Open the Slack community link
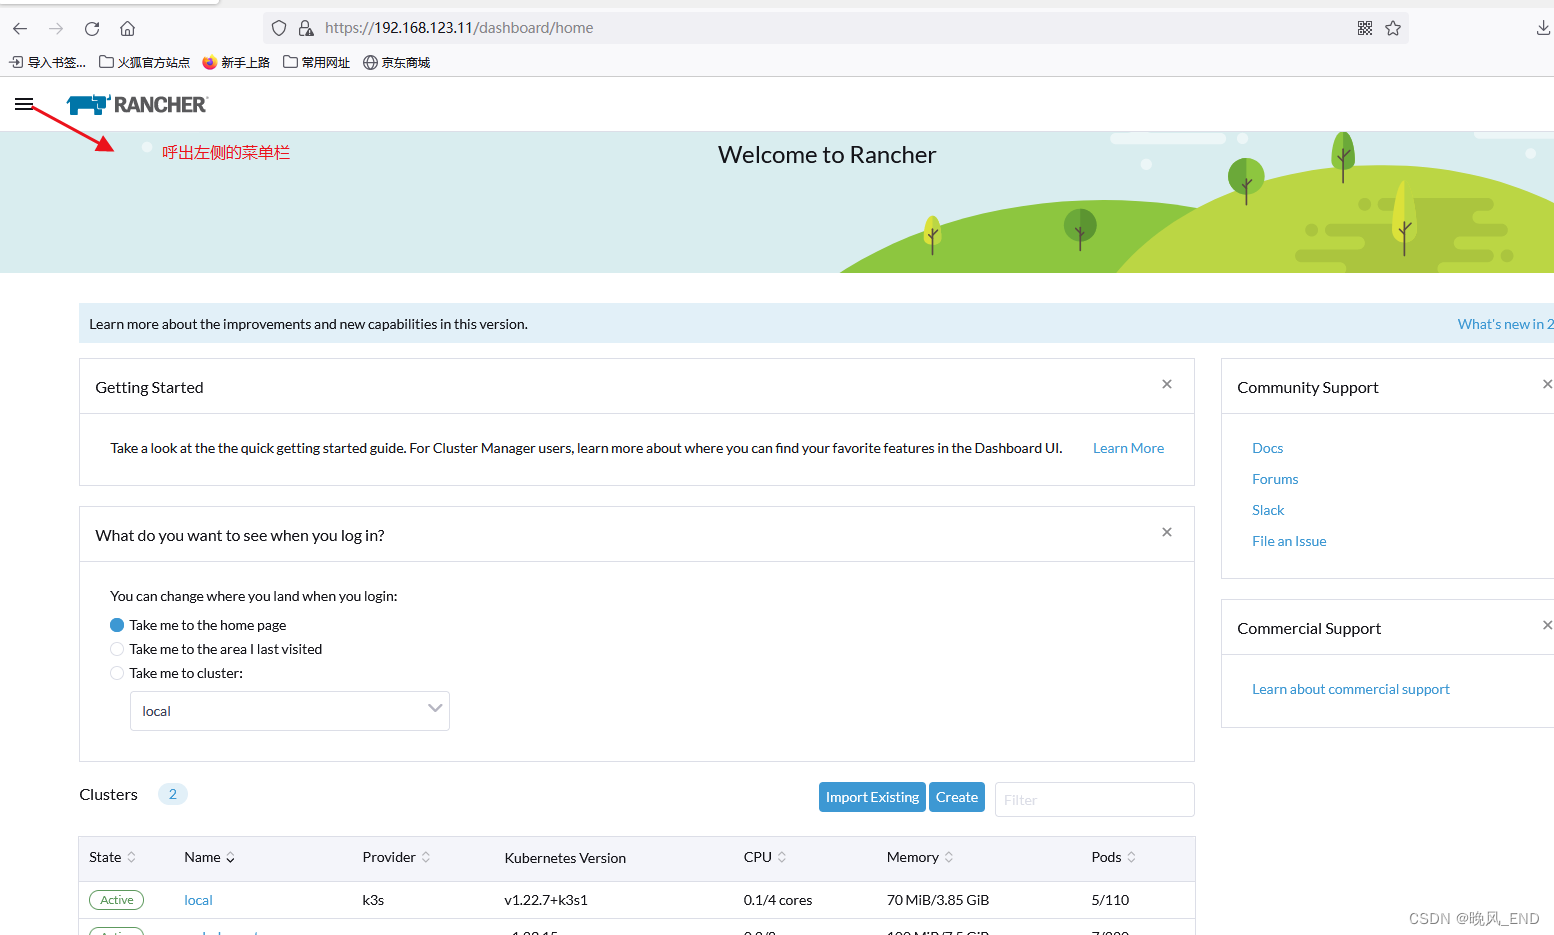The image size is (1554, 935). (1268, 510)
